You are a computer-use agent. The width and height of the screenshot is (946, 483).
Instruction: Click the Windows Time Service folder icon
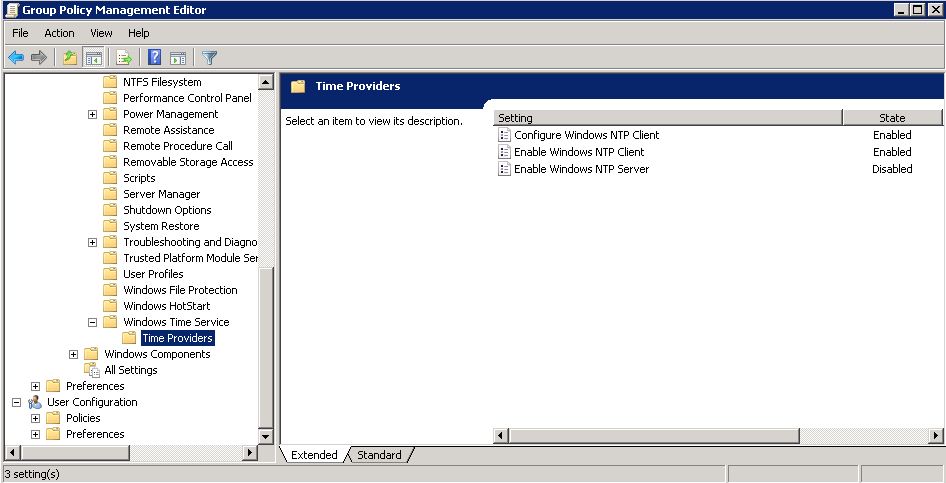tap(110, 322)
